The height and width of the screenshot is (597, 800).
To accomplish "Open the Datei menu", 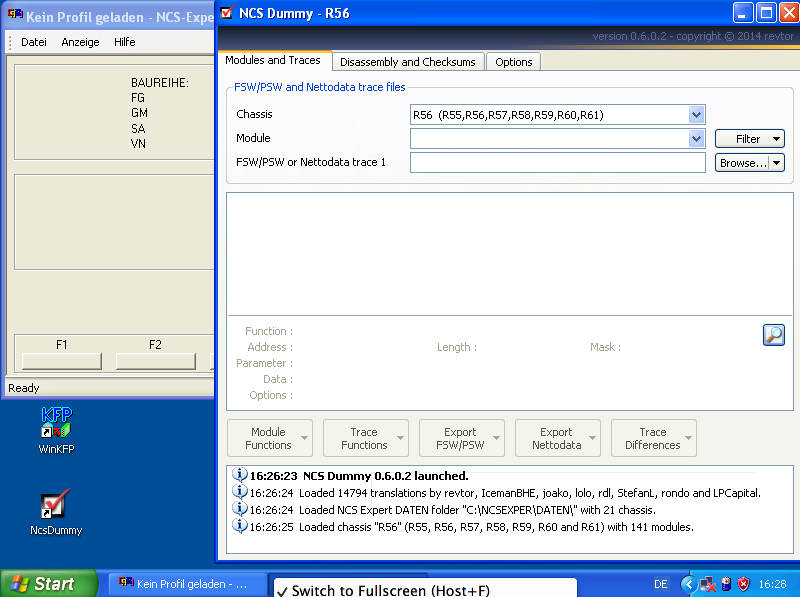I will [34, 42].
